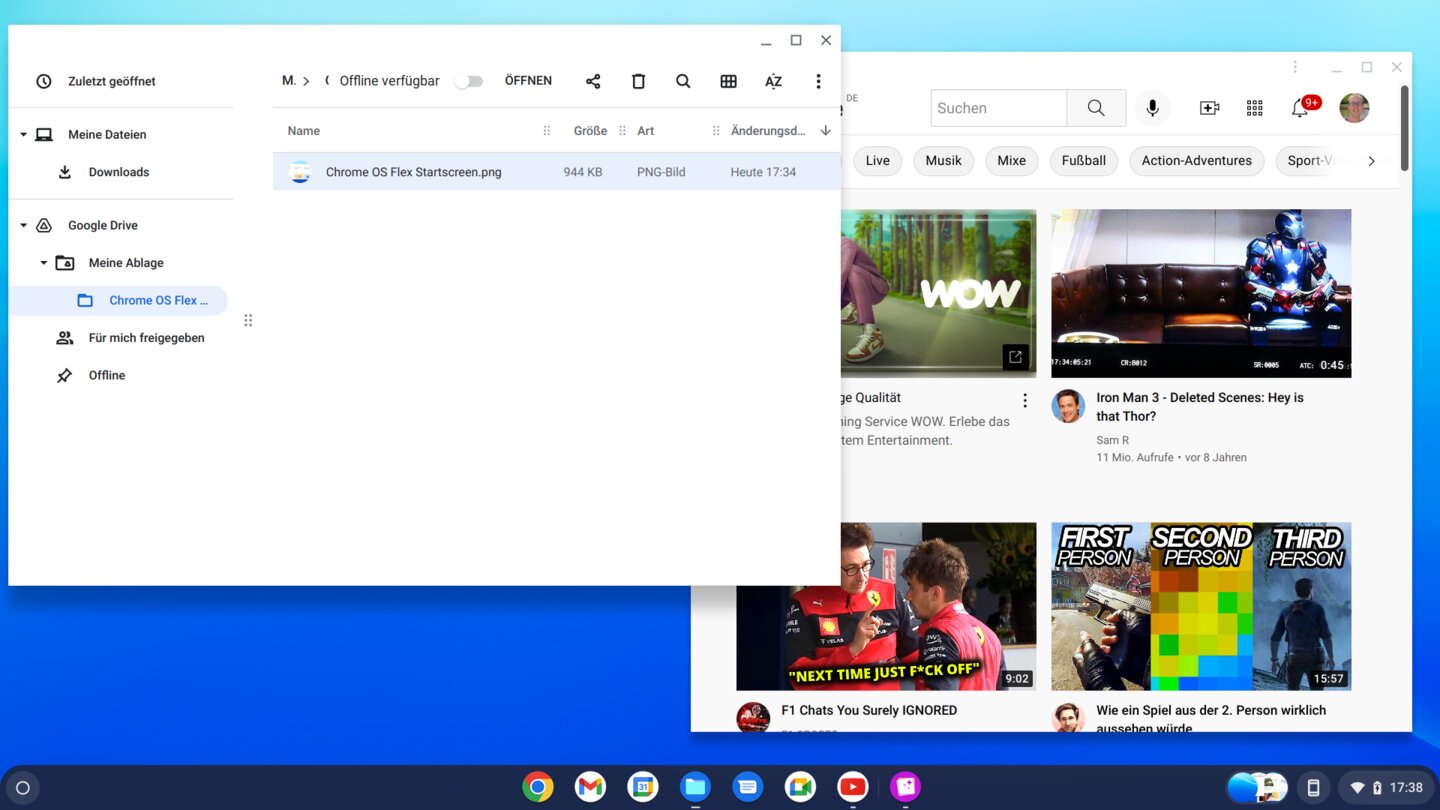Click the ÖFFNEN button
Viewport: 1440px width, 810px height.
tap(528, 81)
